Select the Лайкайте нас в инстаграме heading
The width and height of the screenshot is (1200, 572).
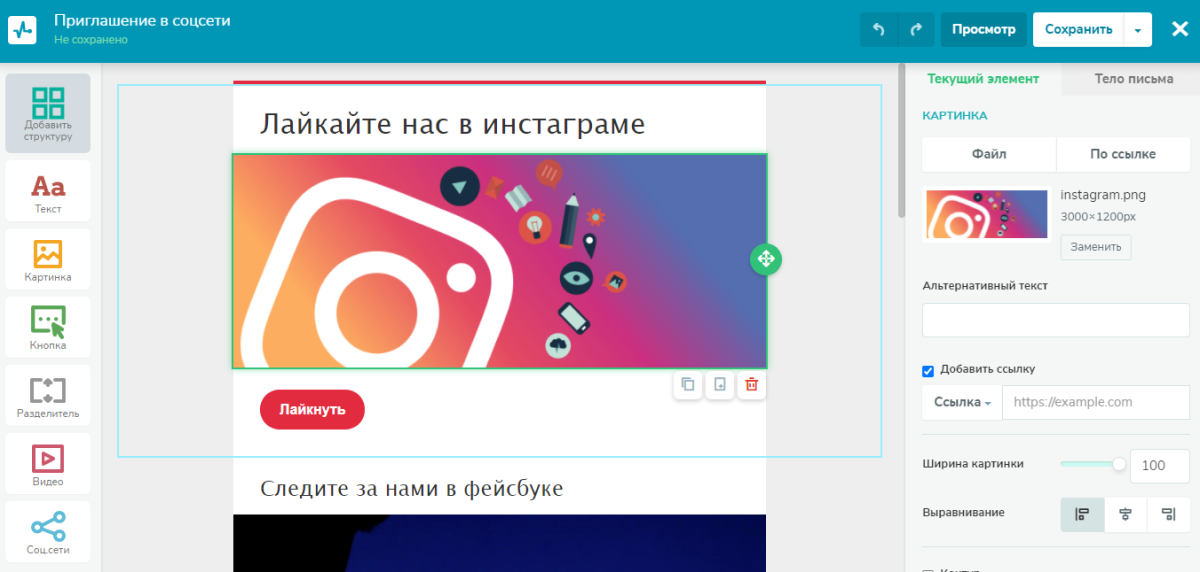[453, 124]
